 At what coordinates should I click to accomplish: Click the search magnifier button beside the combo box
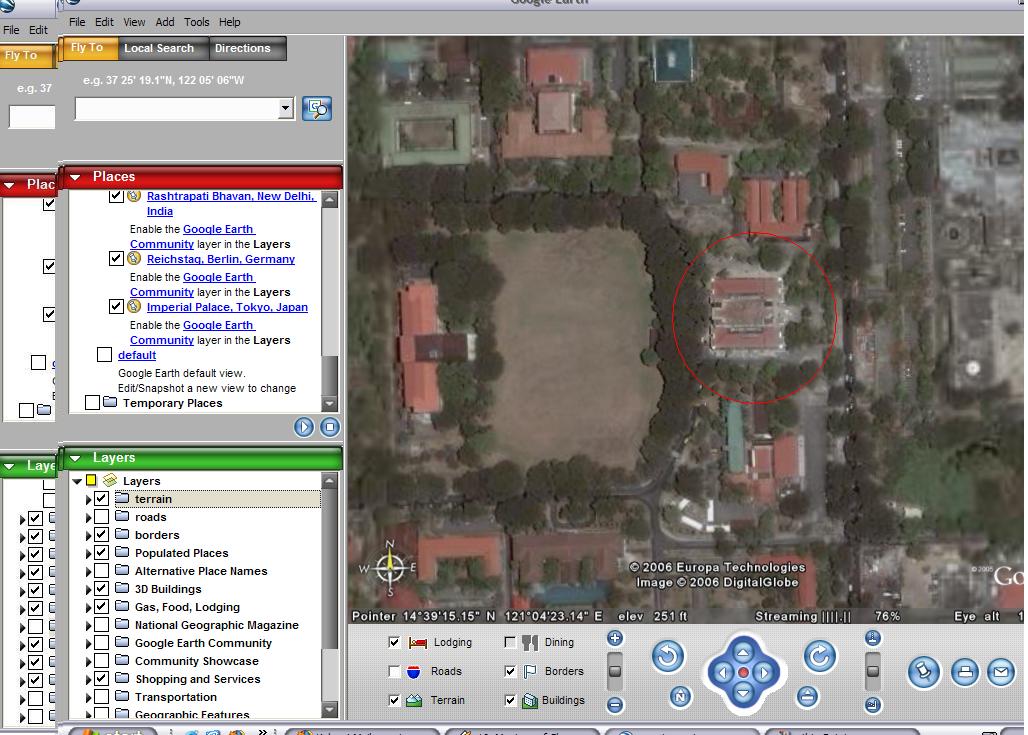pyautogui.click(x=317, y=108)
